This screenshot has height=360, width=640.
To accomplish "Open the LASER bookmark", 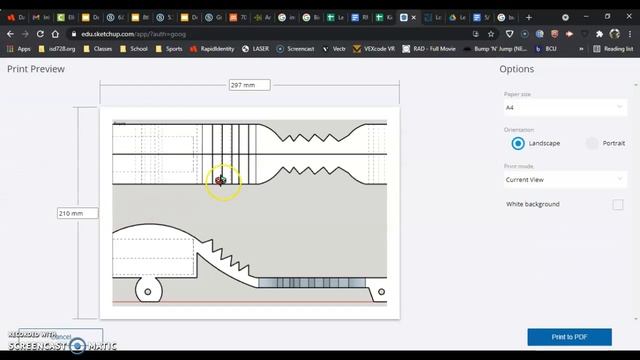I will 256,49.
